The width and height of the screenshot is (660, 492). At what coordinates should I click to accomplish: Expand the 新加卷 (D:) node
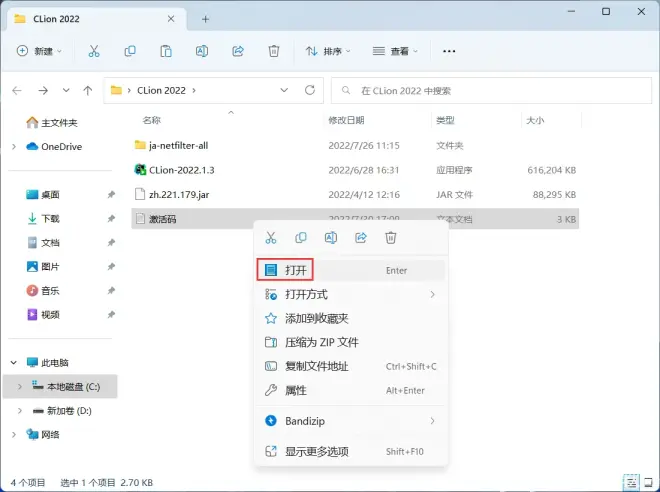coord(19,410)
